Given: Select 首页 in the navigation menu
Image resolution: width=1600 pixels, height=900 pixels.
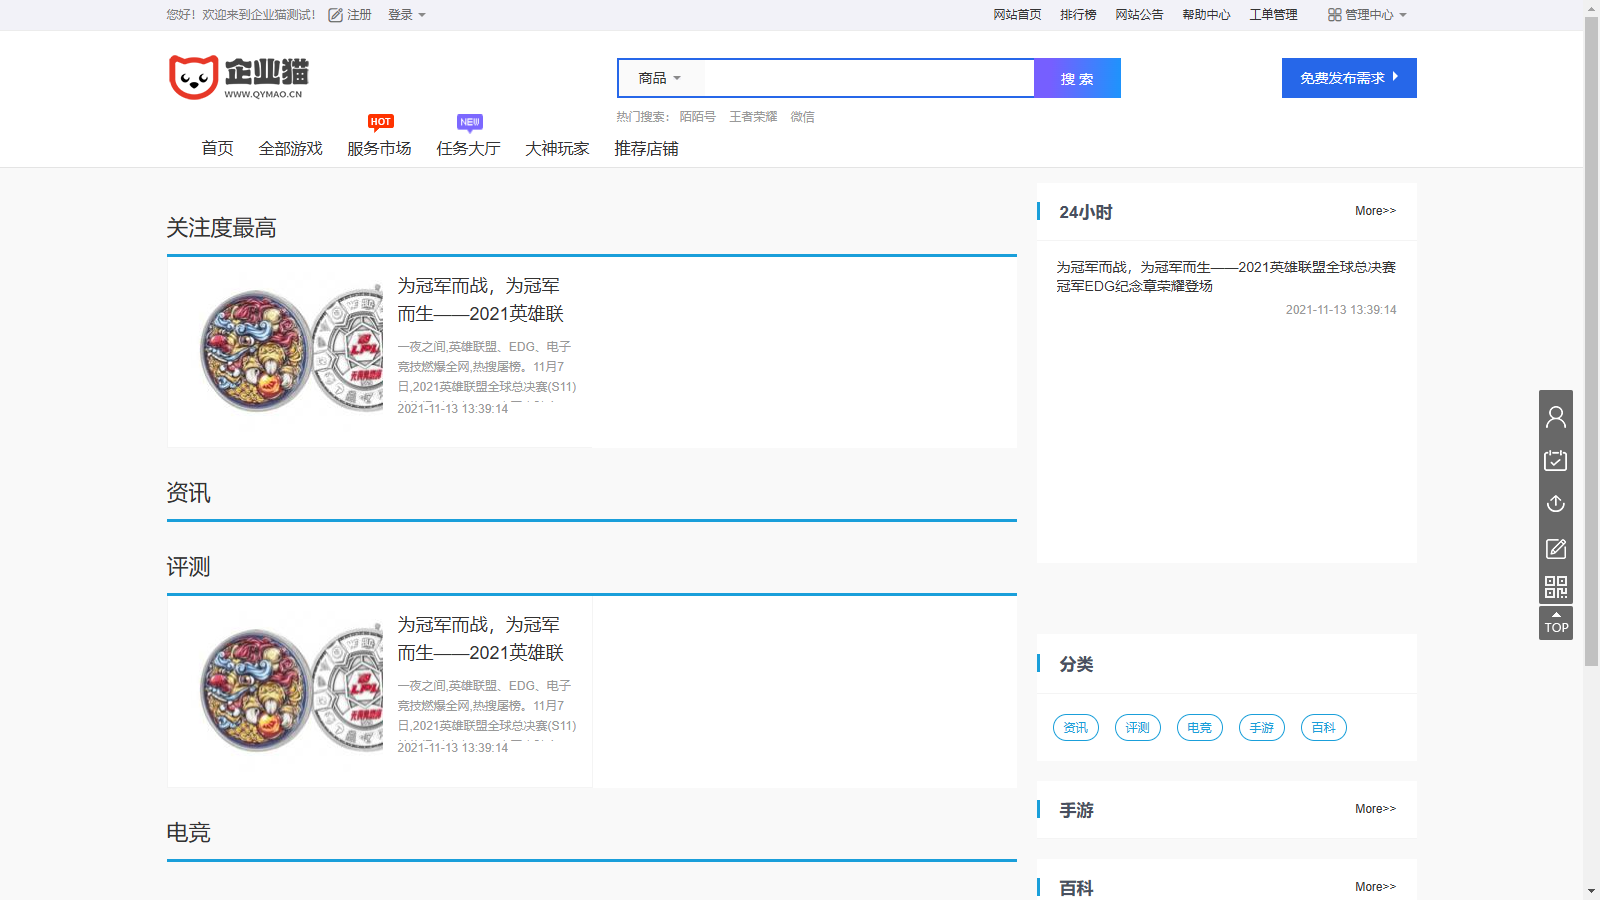Looking at the screenshot, I should (216, 148).
